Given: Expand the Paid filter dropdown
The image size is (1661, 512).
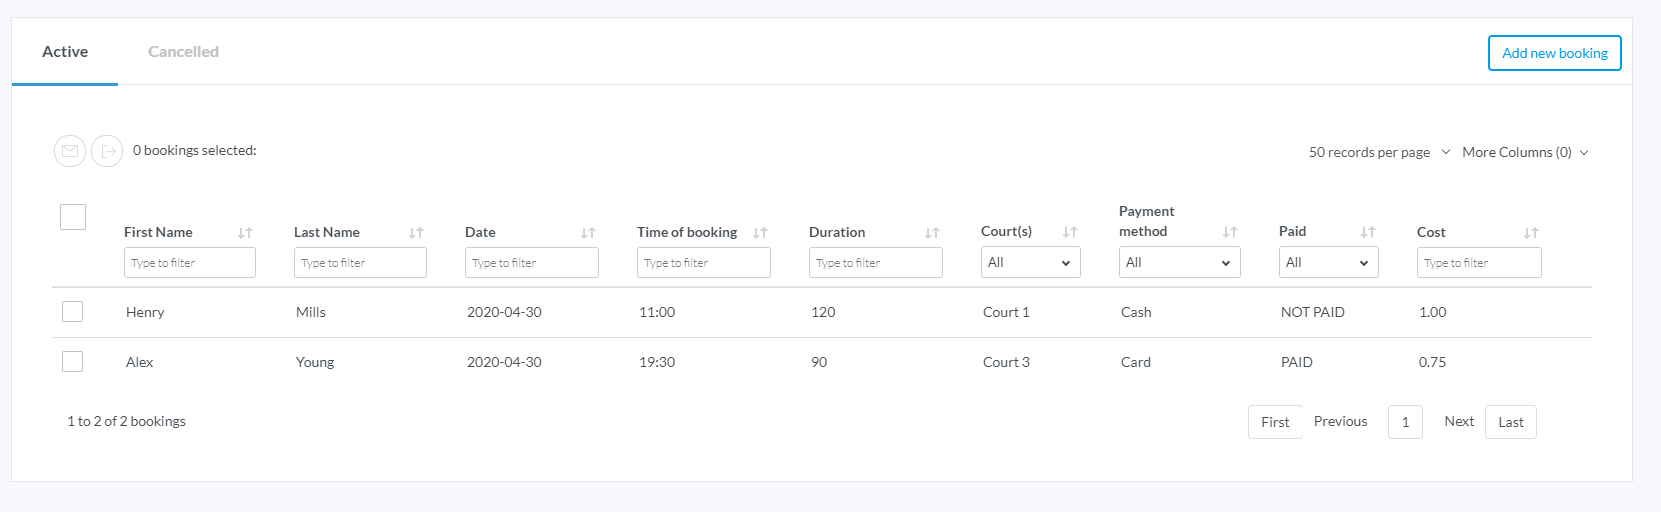Looking at the screenshot, I should (x=1328, y=263).
